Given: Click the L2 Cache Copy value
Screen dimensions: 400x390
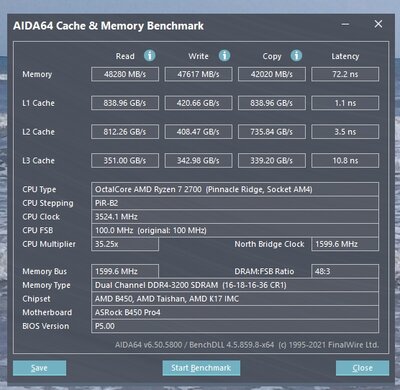Looking at the screenshot, I should [272, 132].
